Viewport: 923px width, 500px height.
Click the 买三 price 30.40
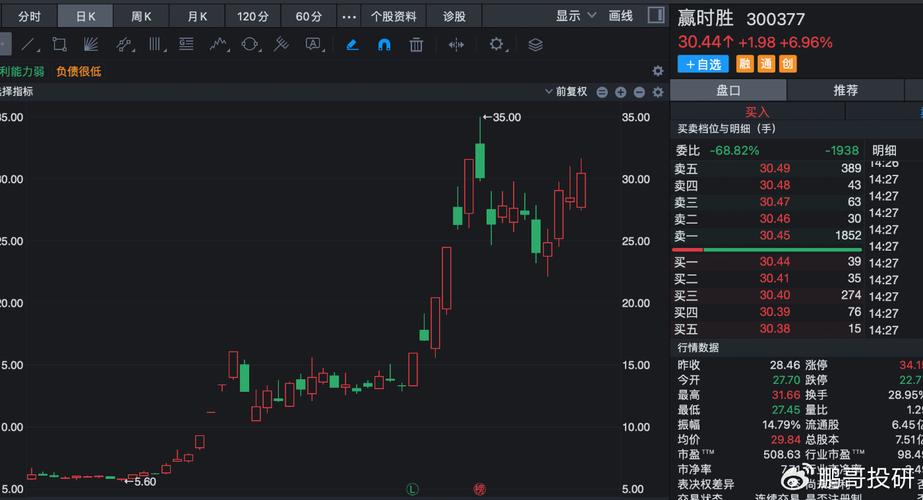(775, 295)
